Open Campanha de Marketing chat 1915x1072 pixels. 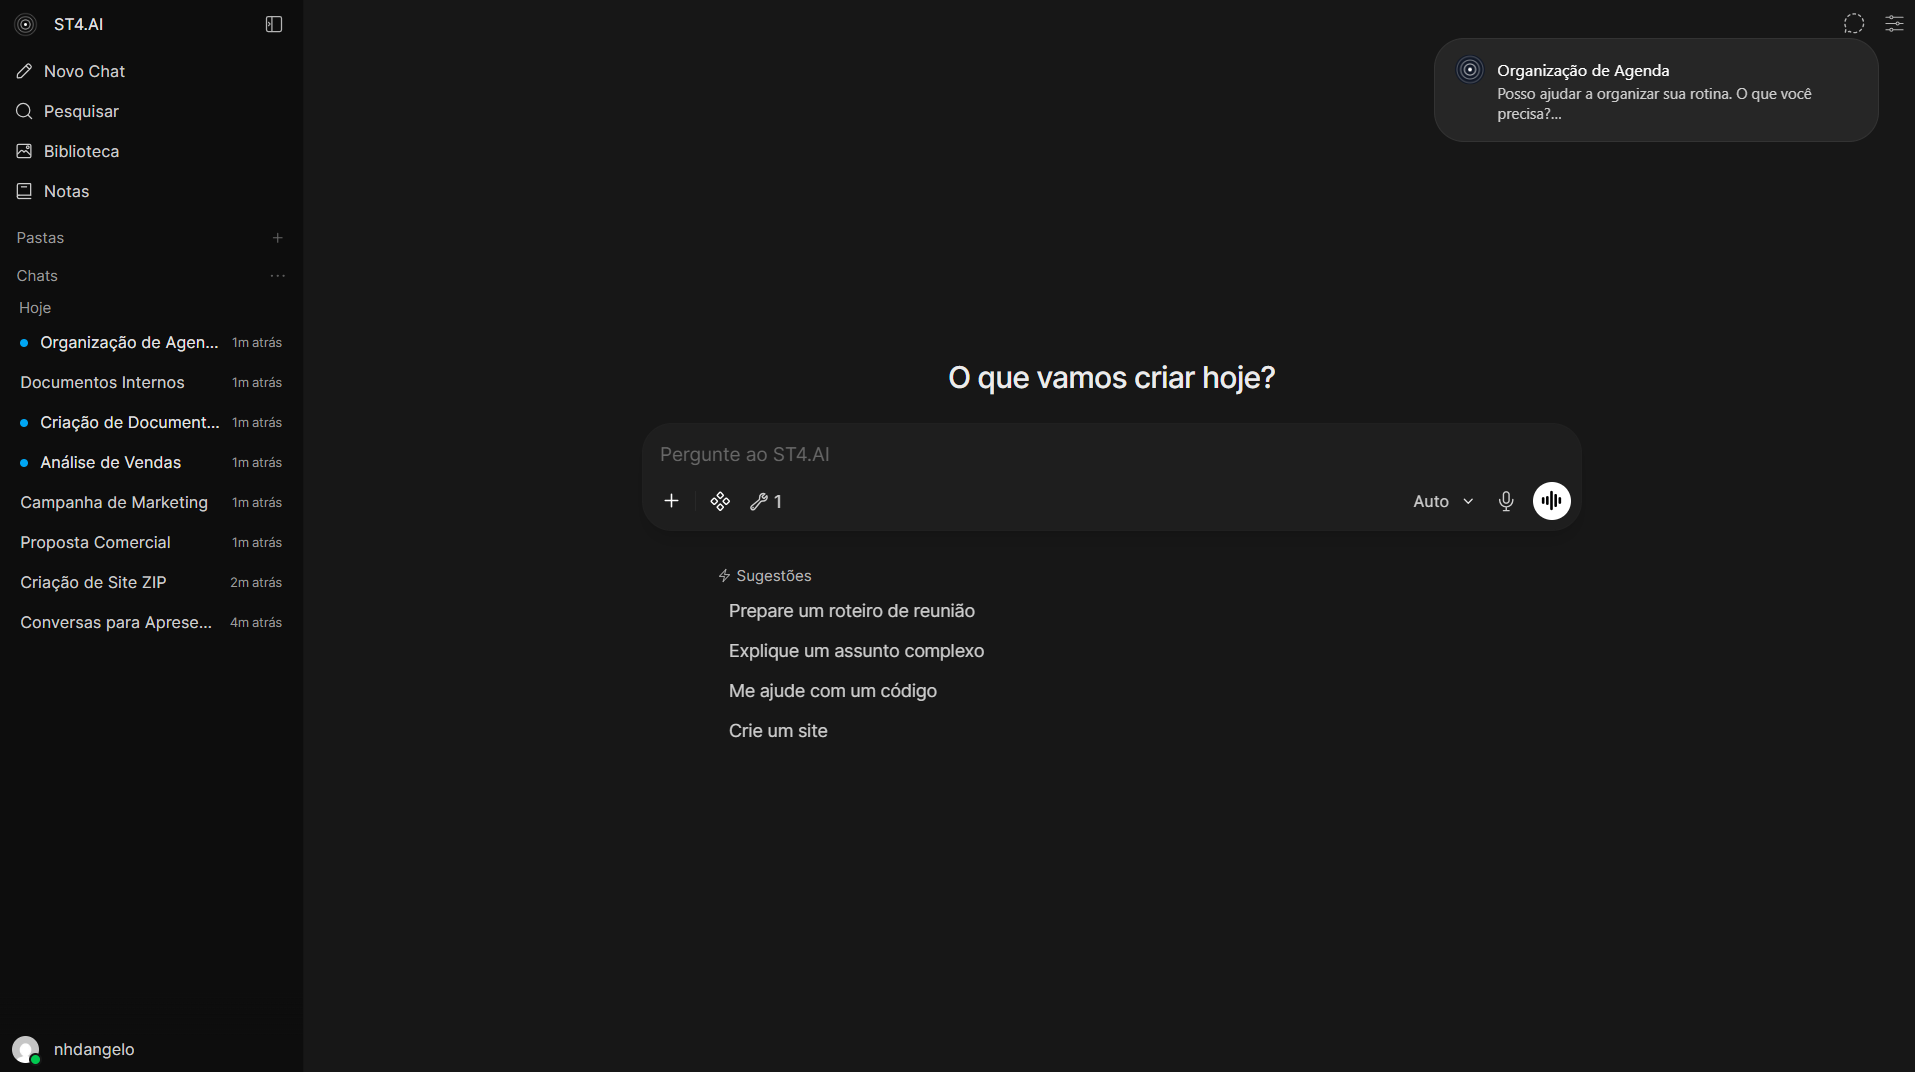(x=151, y=502)
